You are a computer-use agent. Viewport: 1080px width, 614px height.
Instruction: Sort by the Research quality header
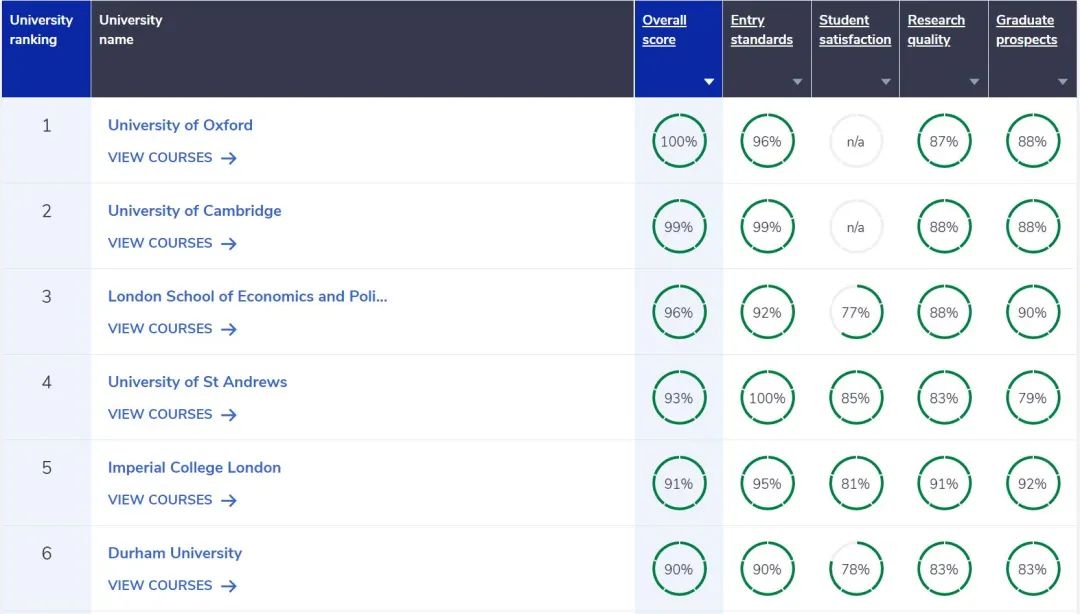click(x=936, y=30)
